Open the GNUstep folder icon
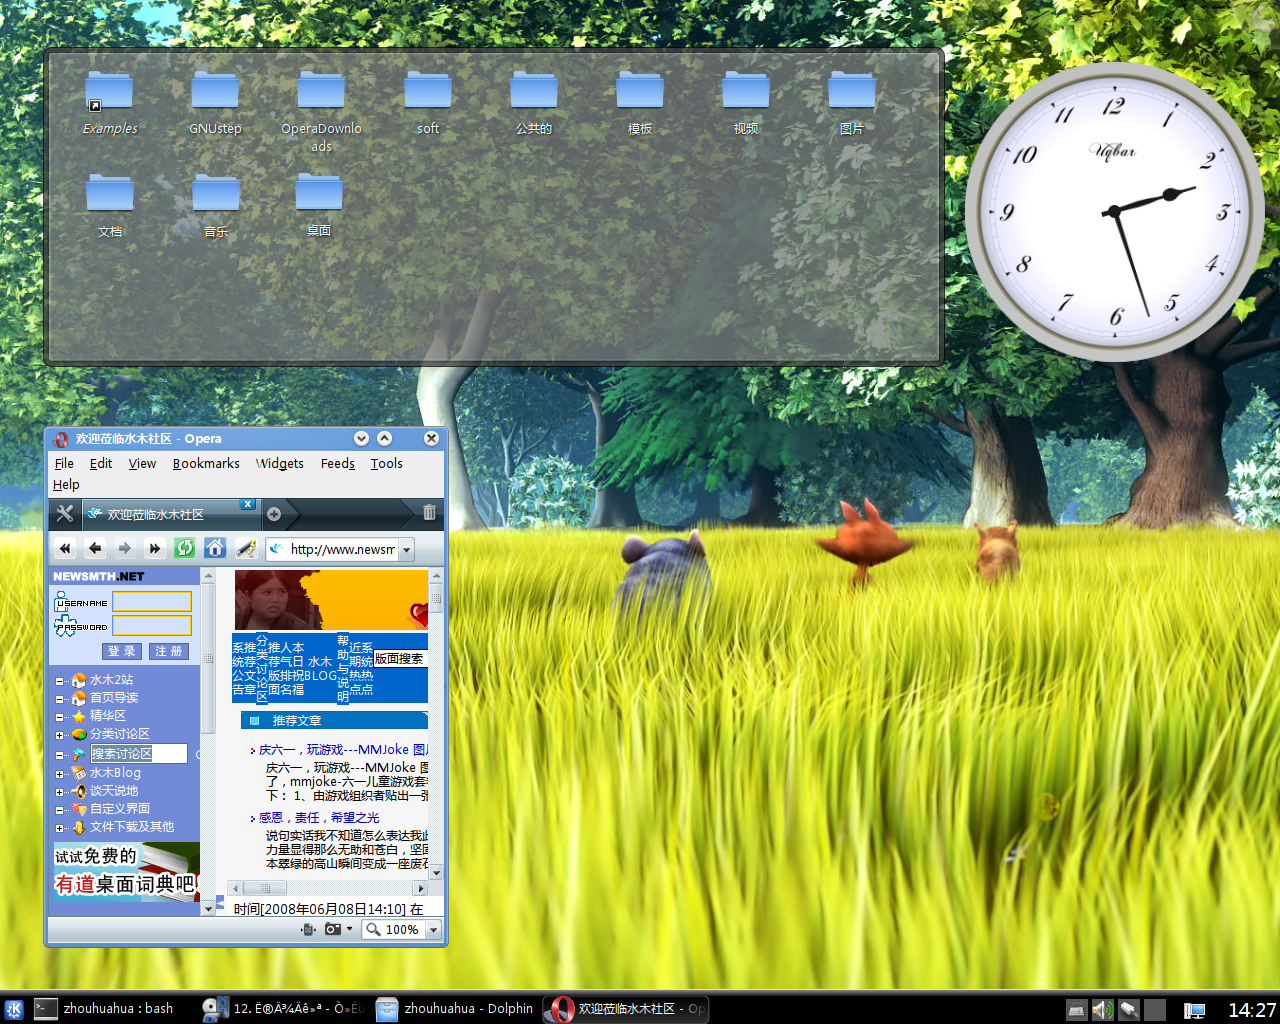The width and height of the screenshot is (1280, 1024). (215, 103)
